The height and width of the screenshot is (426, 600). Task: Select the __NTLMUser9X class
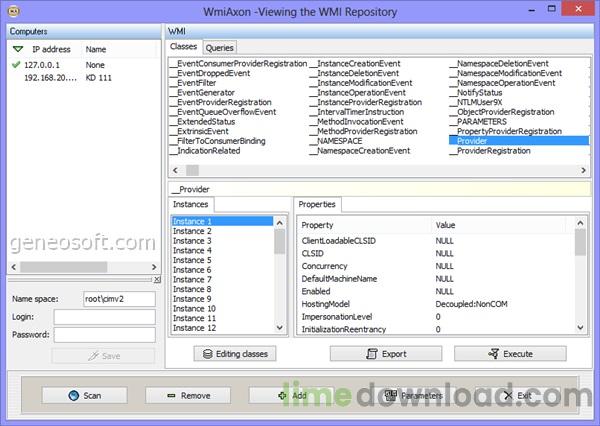[x=476, y=102]
